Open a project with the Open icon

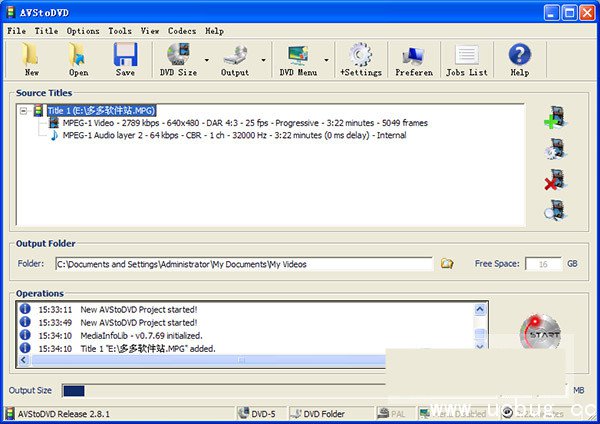(x=78, y=59)
